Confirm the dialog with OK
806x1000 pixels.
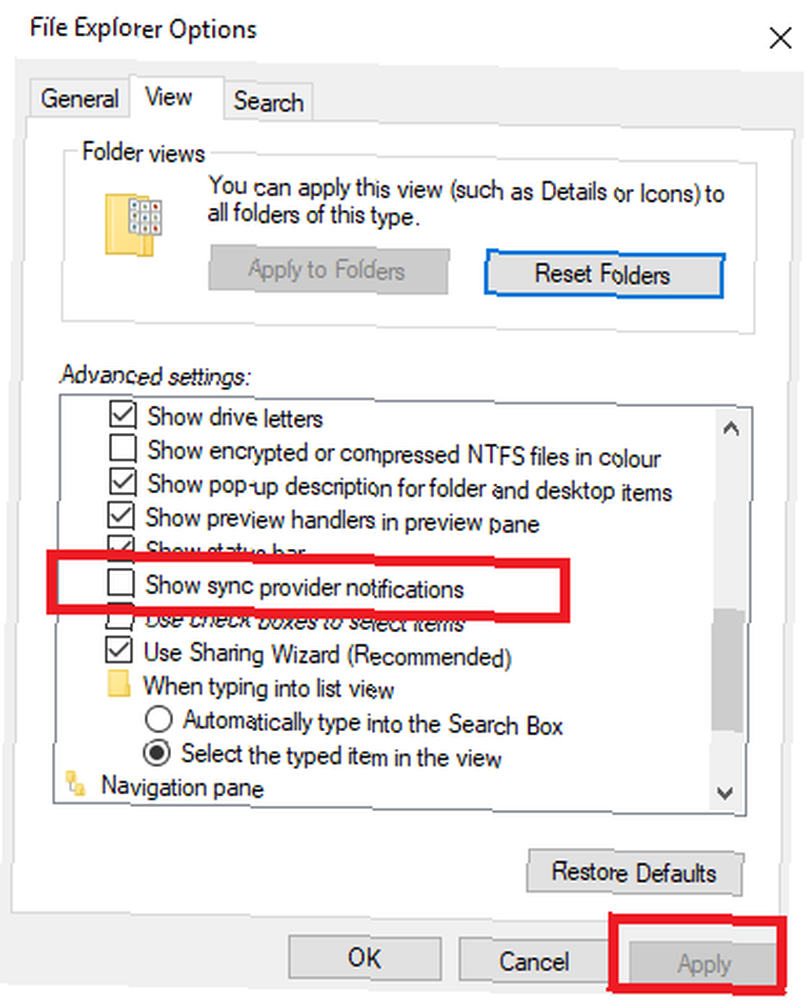(x=365, y=957)
